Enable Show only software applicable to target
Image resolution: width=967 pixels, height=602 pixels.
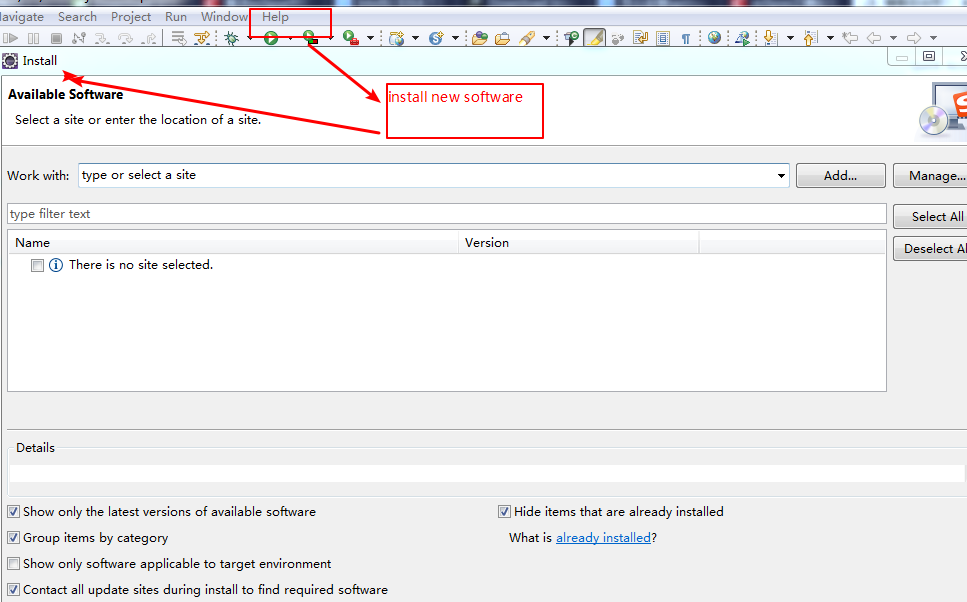14,564
